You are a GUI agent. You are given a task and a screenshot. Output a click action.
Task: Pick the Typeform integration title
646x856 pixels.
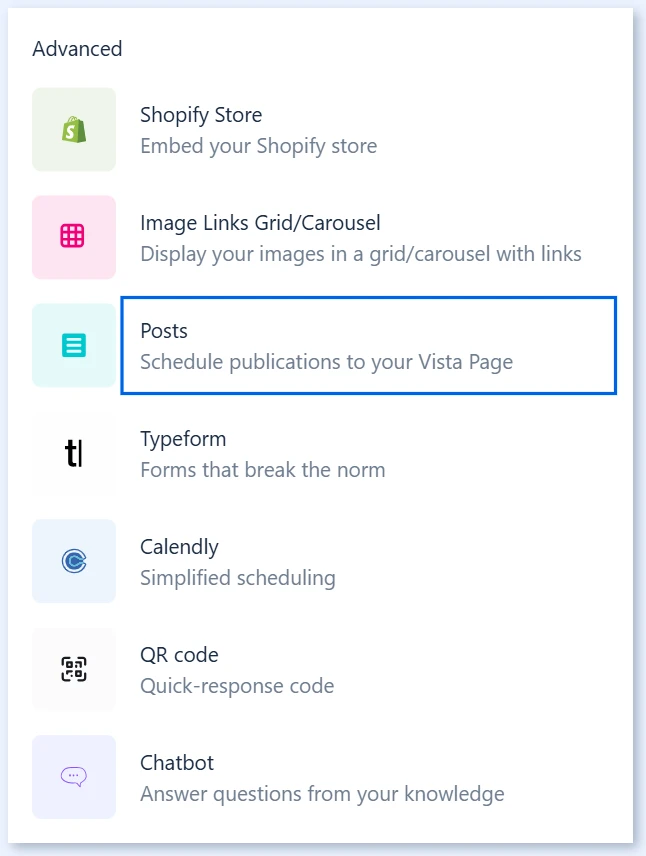coord(183,439)
